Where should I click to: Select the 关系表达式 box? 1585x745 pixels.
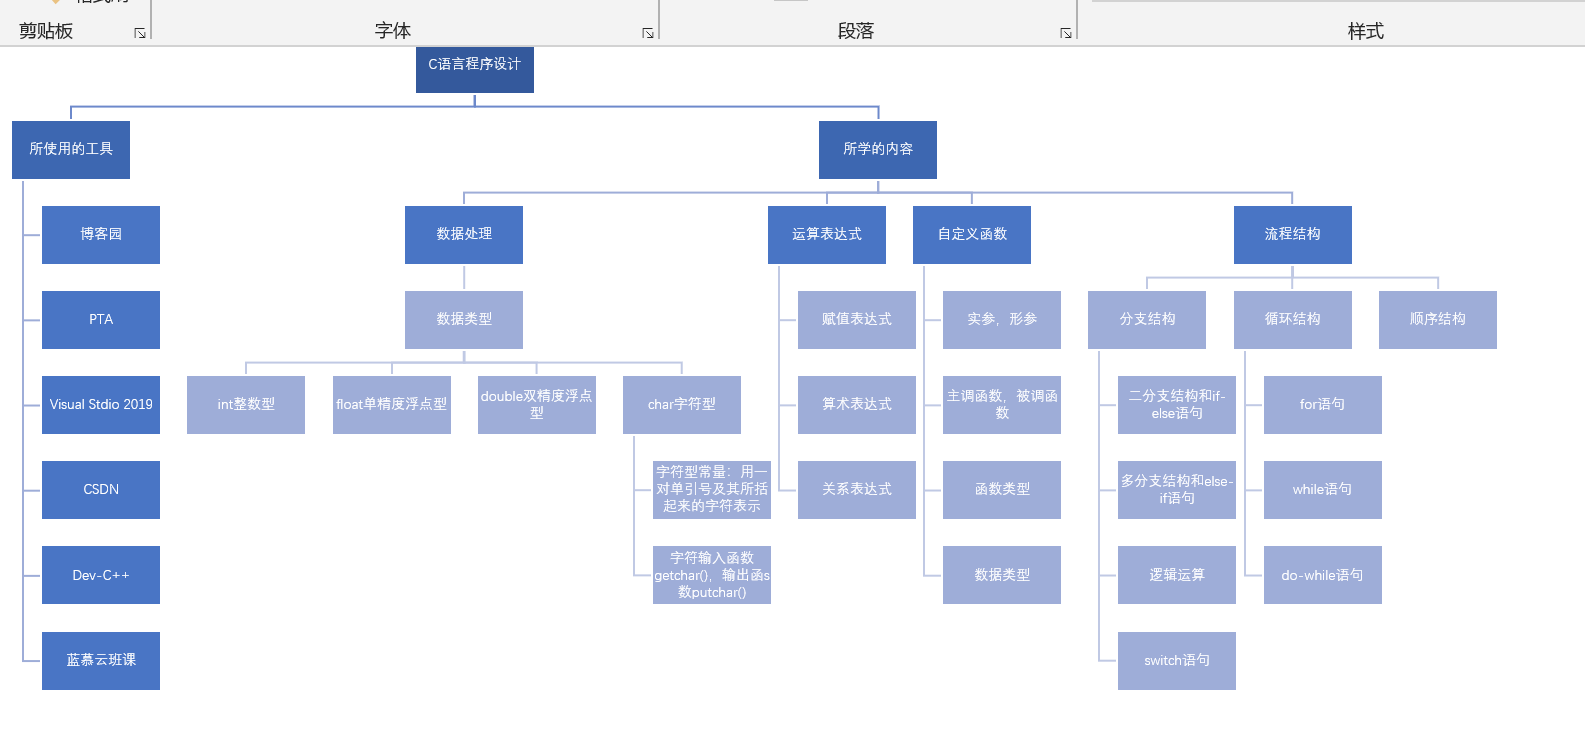[857, 490]
